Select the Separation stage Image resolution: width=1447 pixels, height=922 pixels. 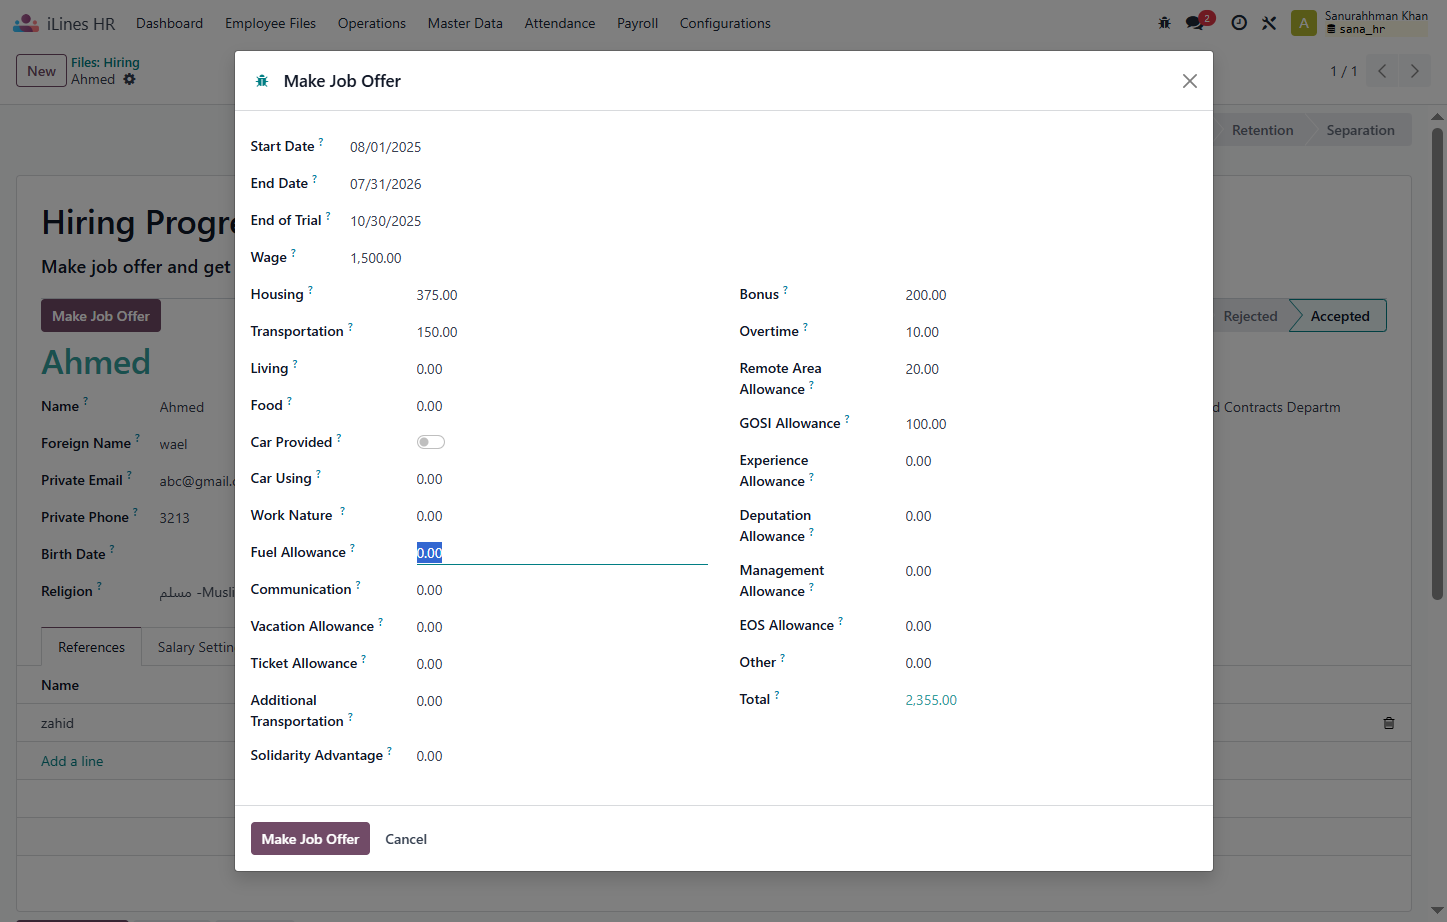(1360, 130)
